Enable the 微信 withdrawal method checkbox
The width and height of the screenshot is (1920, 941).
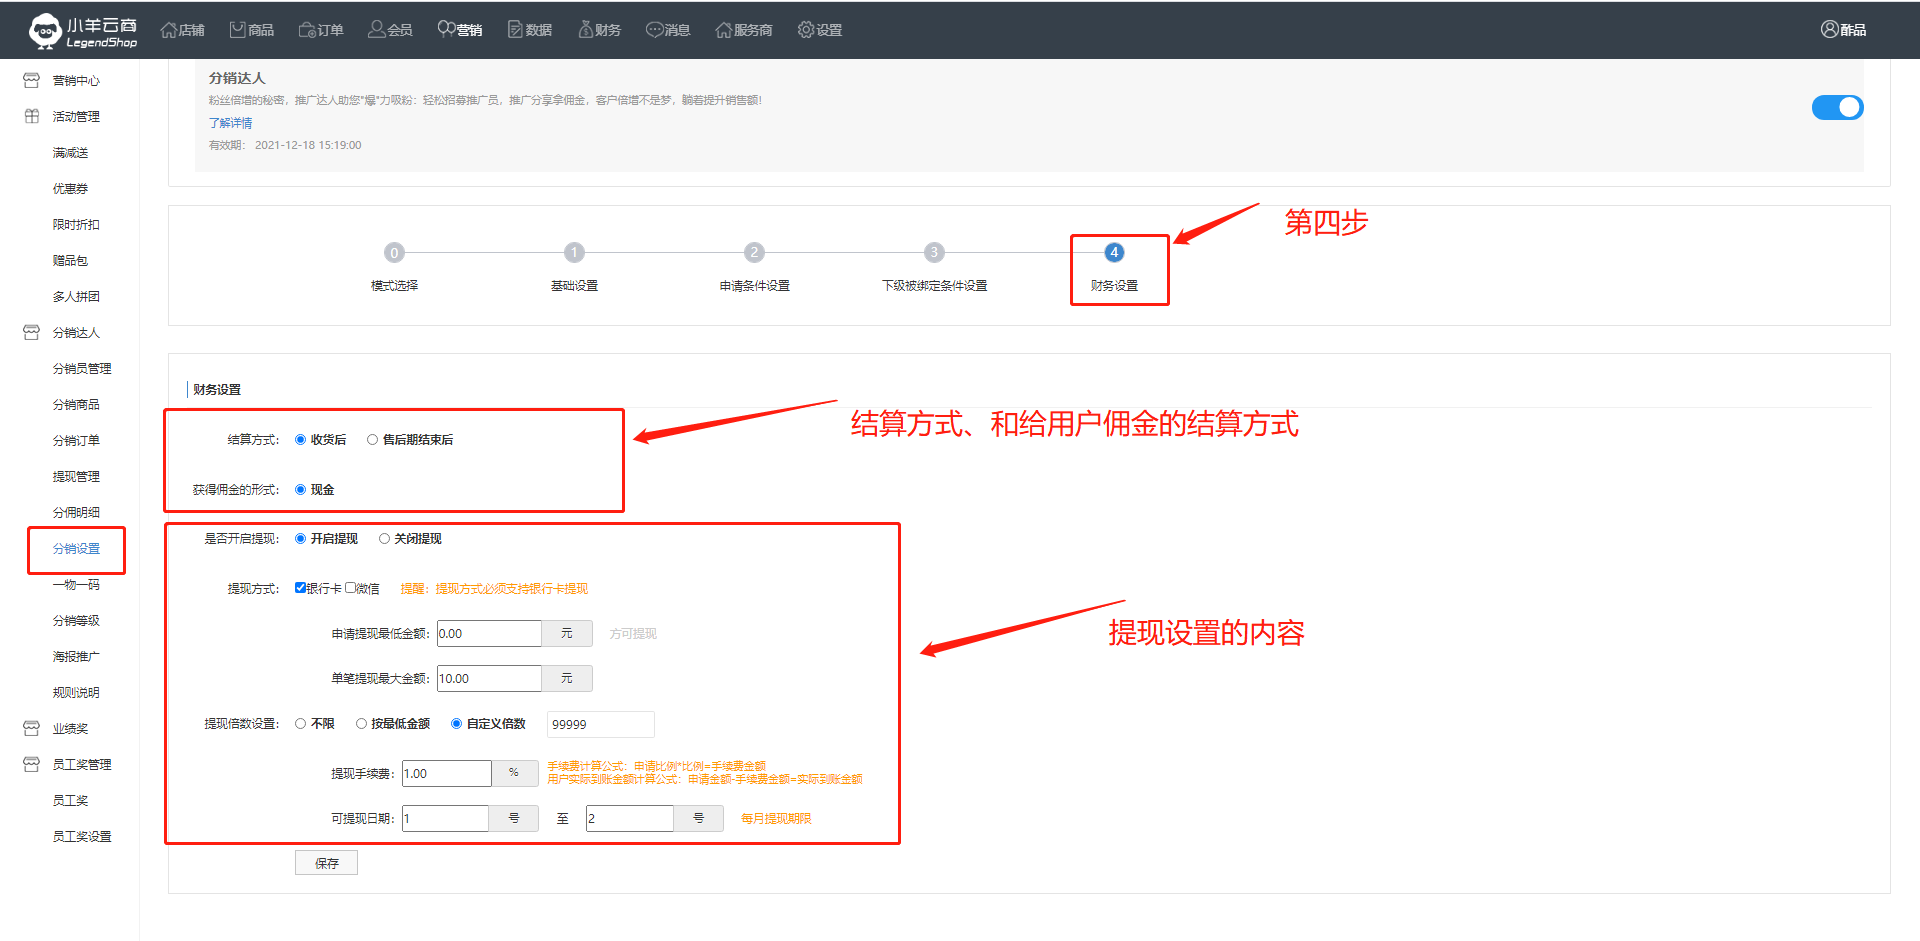point(351,588)
